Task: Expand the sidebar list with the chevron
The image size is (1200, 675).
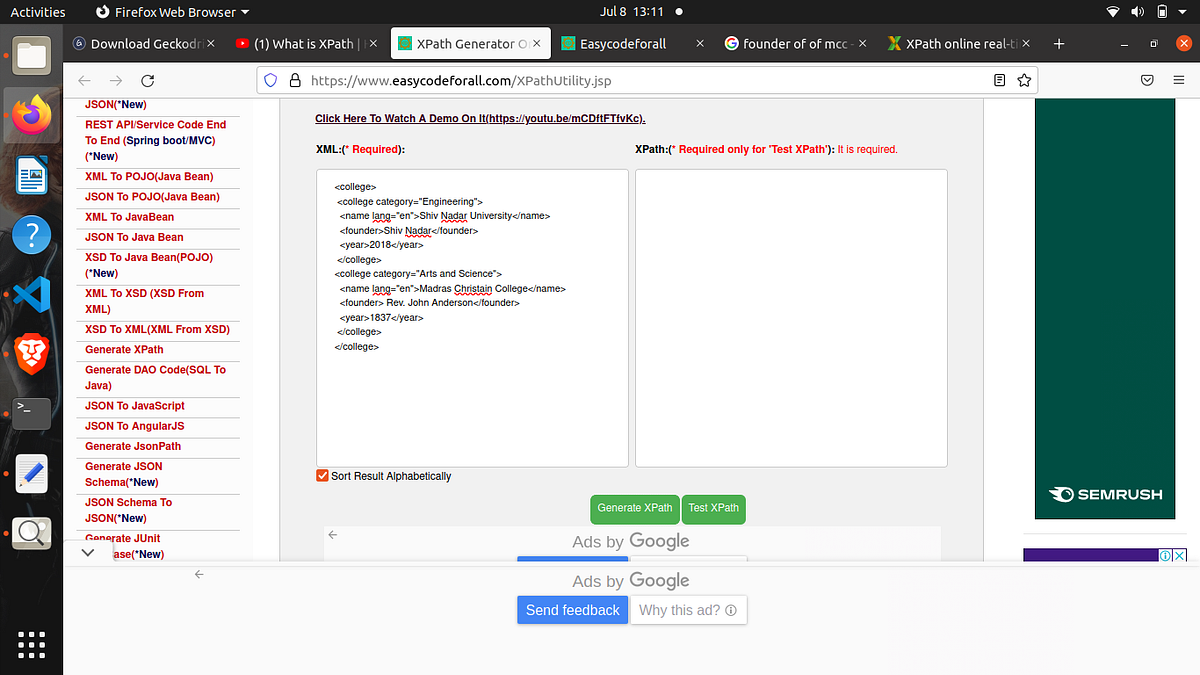Action: pyautogui.click(x=87, y=551)
